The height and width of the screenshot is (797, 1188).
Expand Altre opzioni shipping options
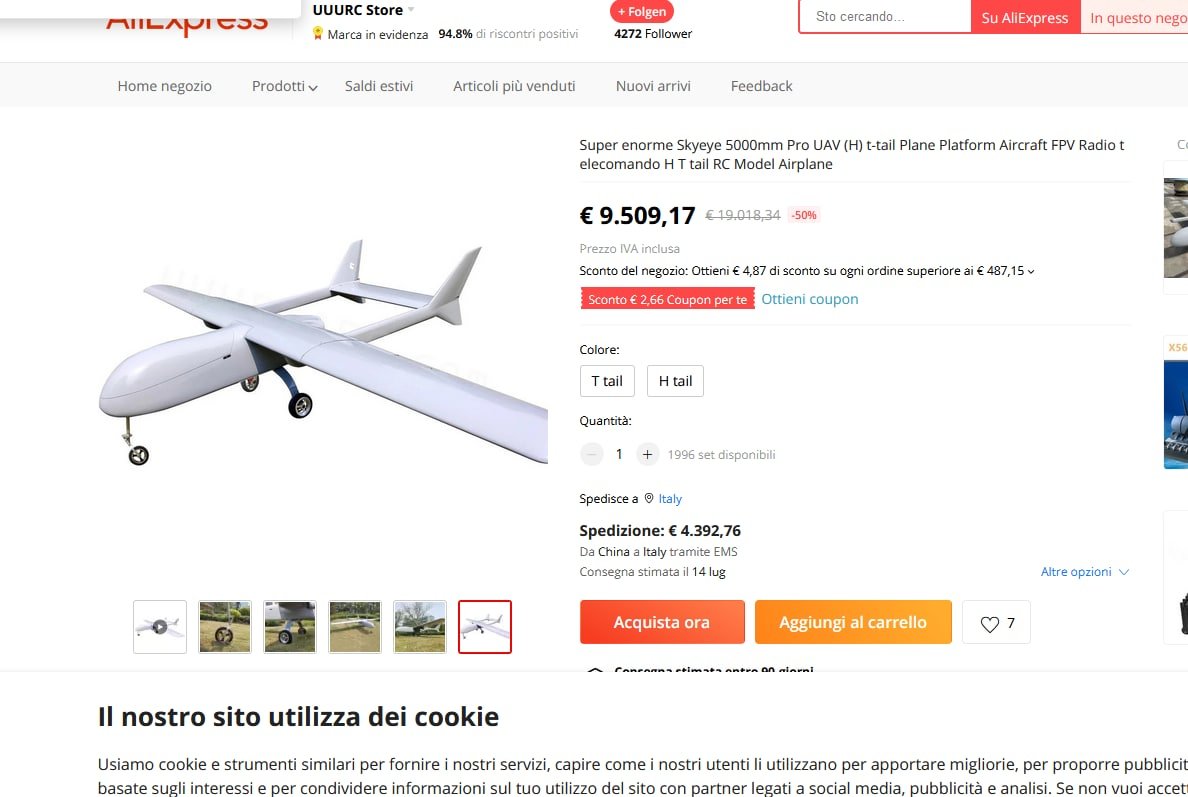pos(1084,572)
